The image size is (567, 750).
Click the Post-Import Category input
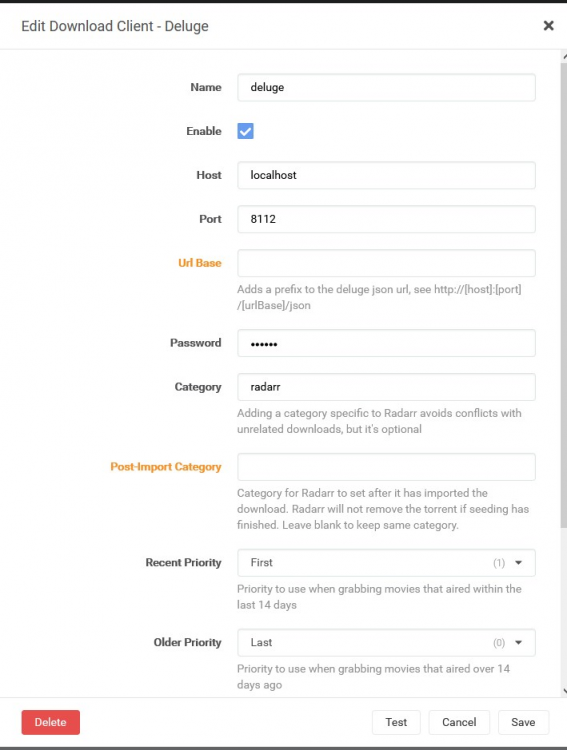pos(386,467)
